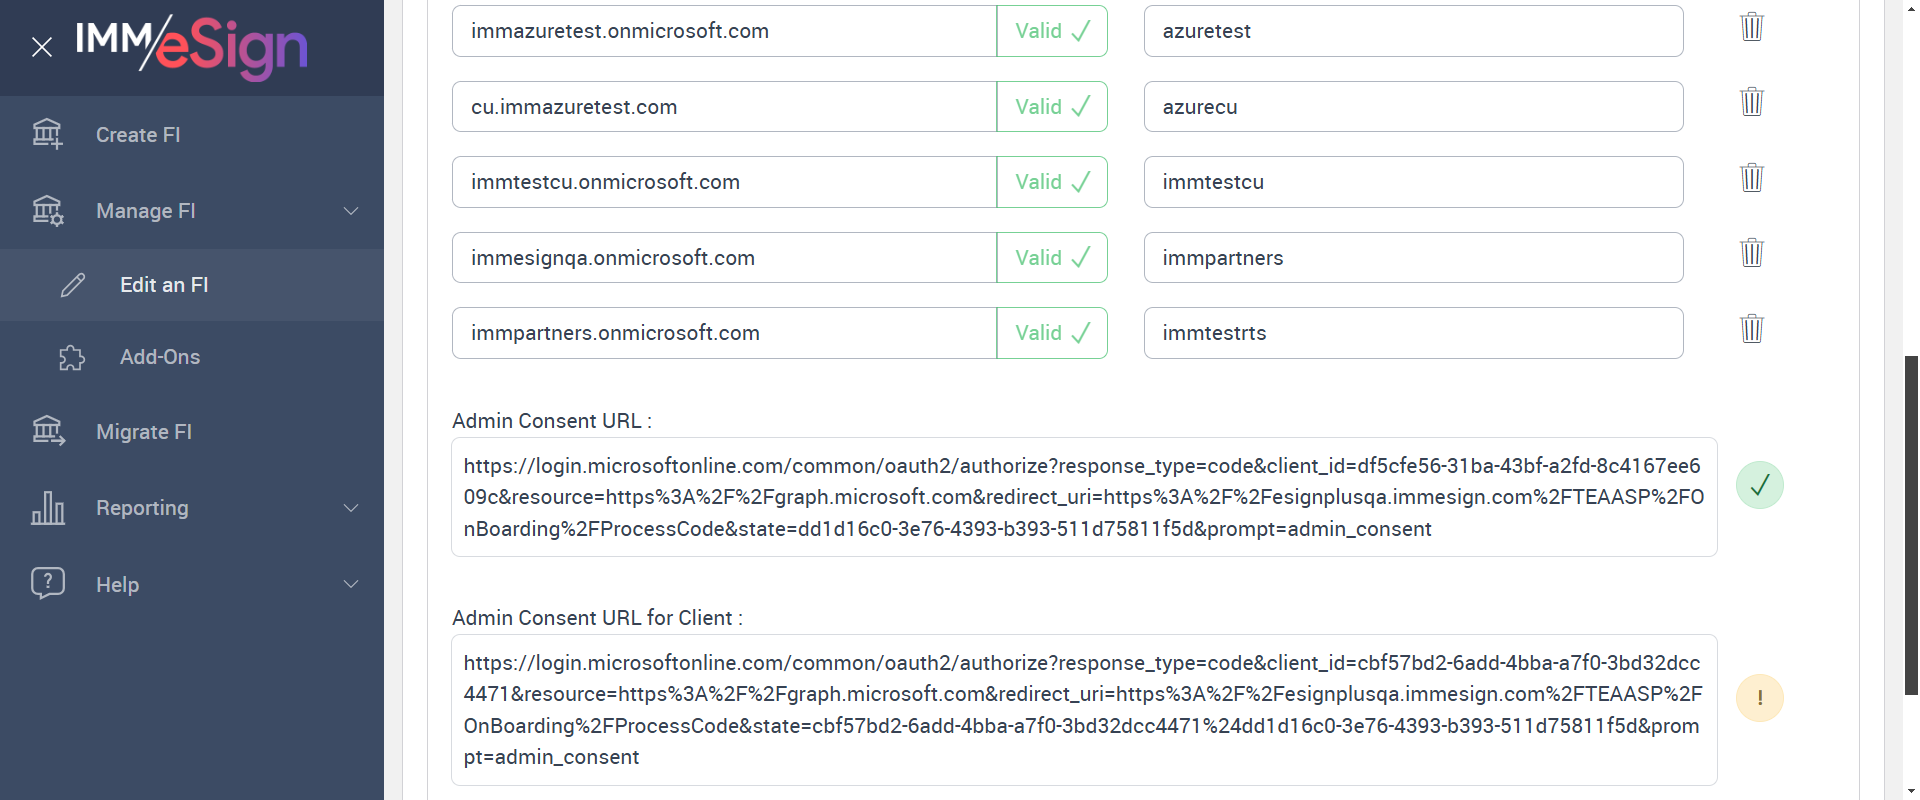The image size is (1920, 800).
Task: Select Edit an FI submenu item
Action: click(x=164, y=285)
